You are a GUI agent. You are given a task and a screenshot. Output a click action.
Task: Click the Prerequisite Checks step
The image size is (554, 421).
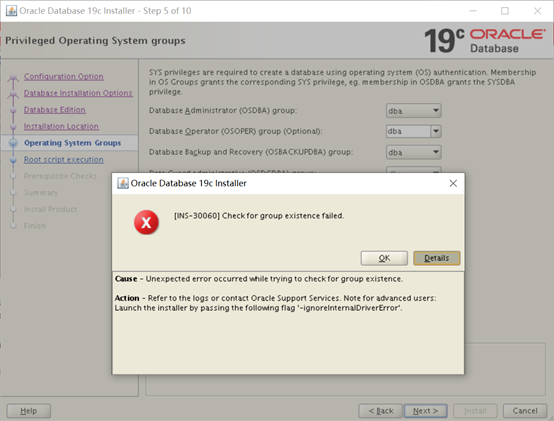pyautogui.click(x=60, y=176)
